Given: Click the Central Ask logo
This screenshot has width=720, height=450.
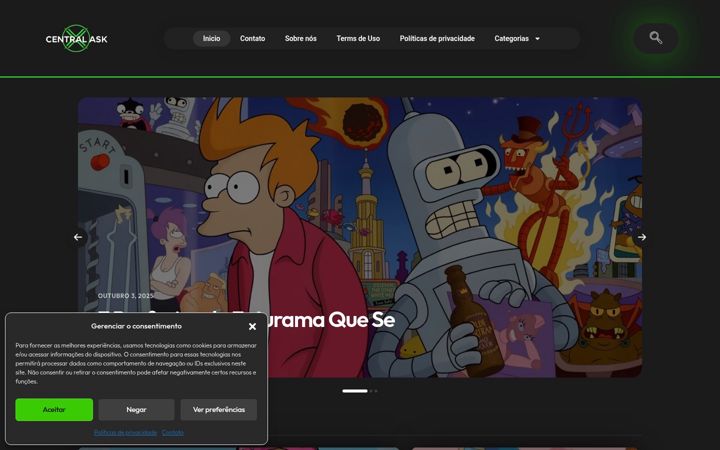Looking at the screenshot, I should tap(77, 39).
